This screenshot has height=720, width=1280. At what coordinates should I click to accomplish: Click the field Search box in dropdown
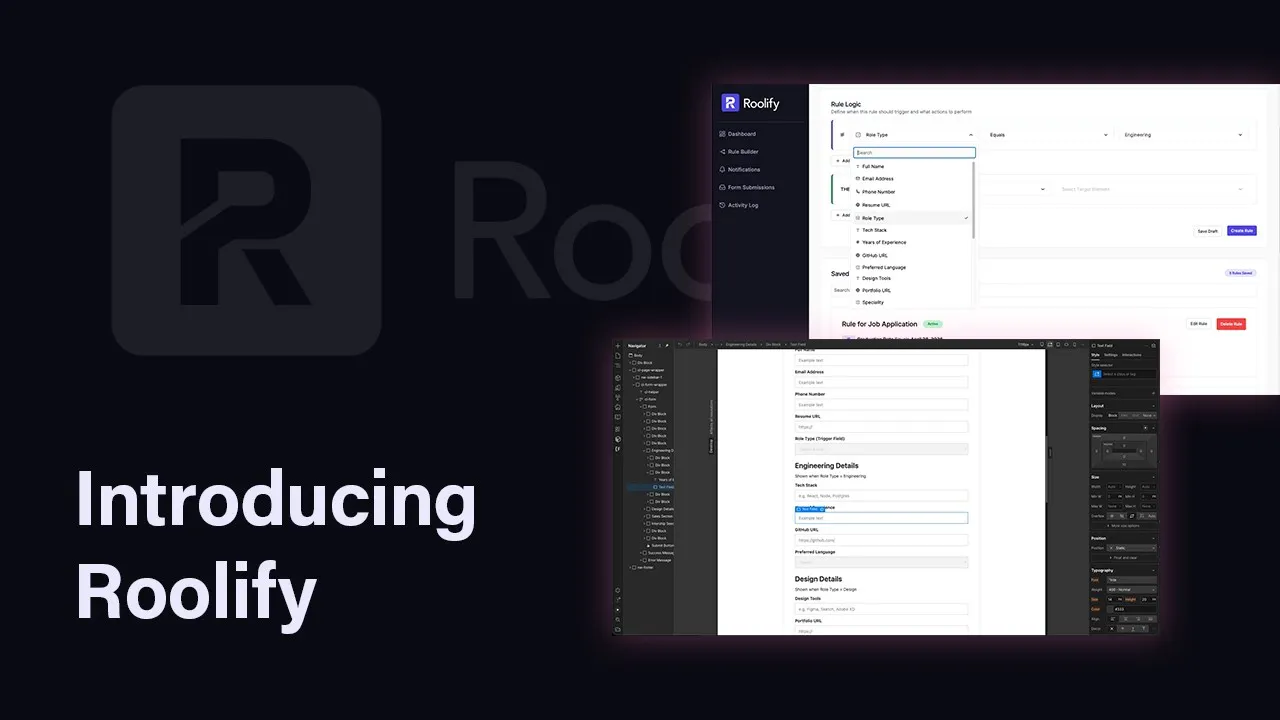coord(914,153)
